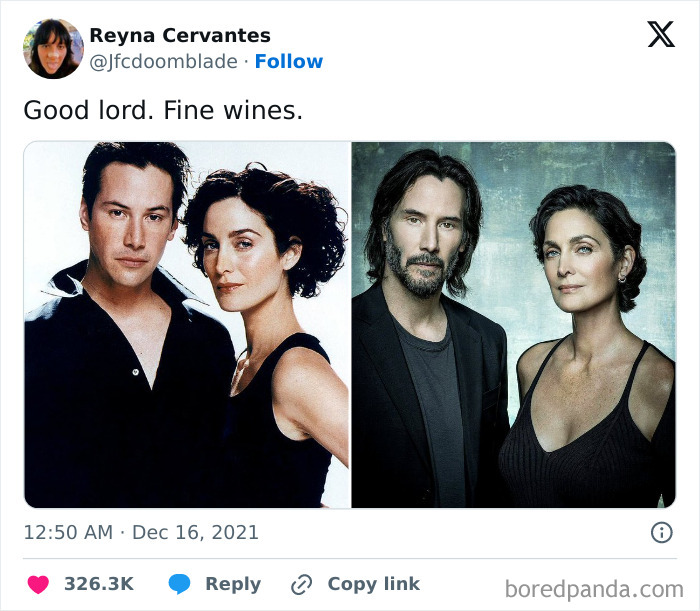Open the @Jfcdoomblade handle link
This screenshot has height=611, width=700.
[163, 62]
